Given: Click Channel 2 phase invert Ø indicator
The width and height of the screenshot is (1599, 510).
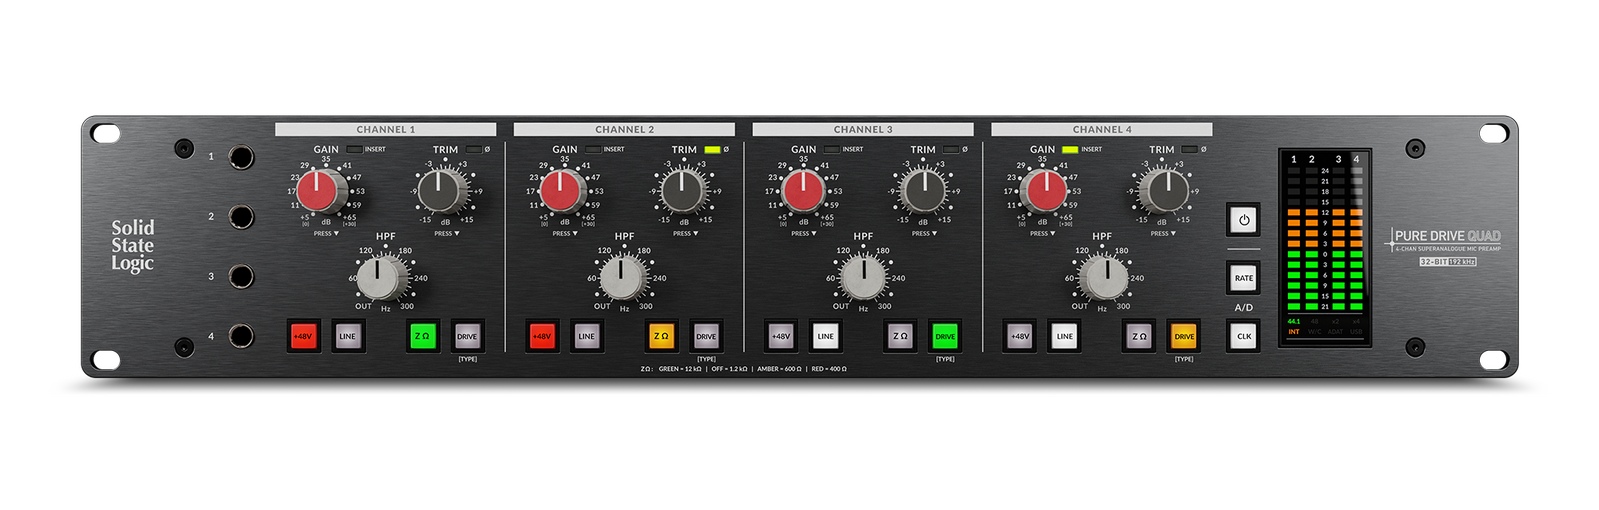Looking at the screenshot, I should click(712, 150).
